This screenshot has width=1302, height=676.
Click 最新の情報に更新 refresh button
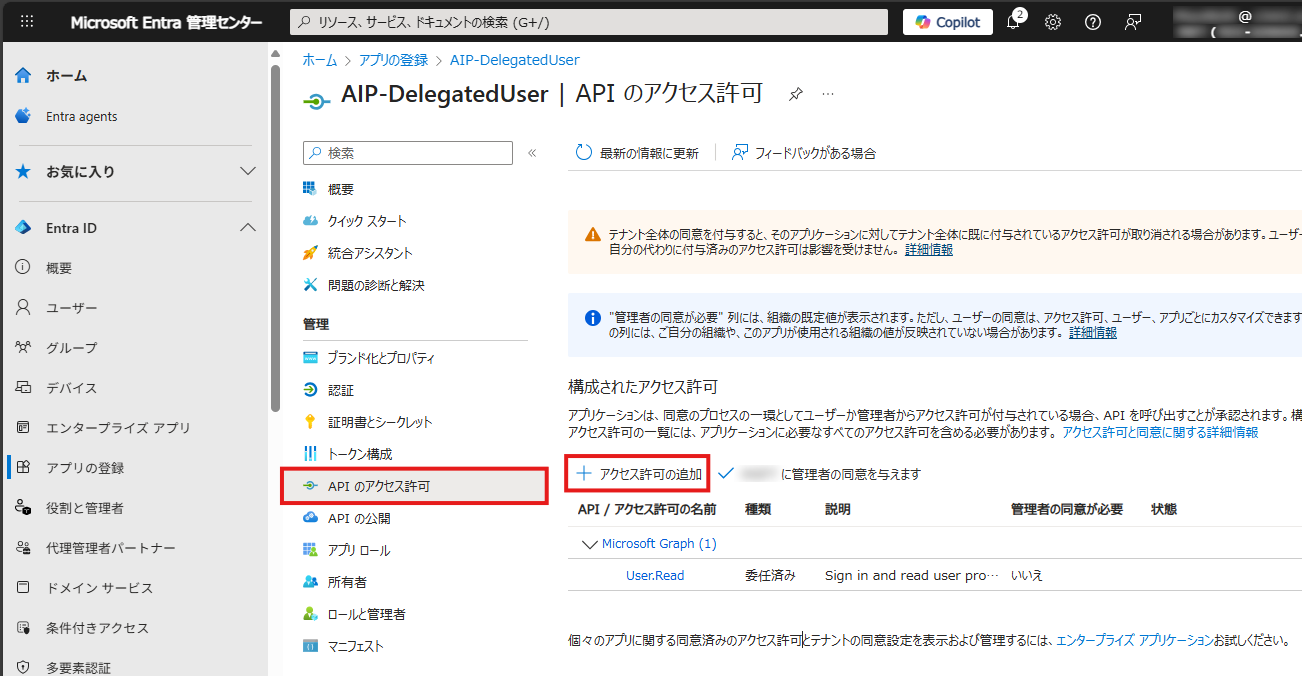(x=637, y=153)
